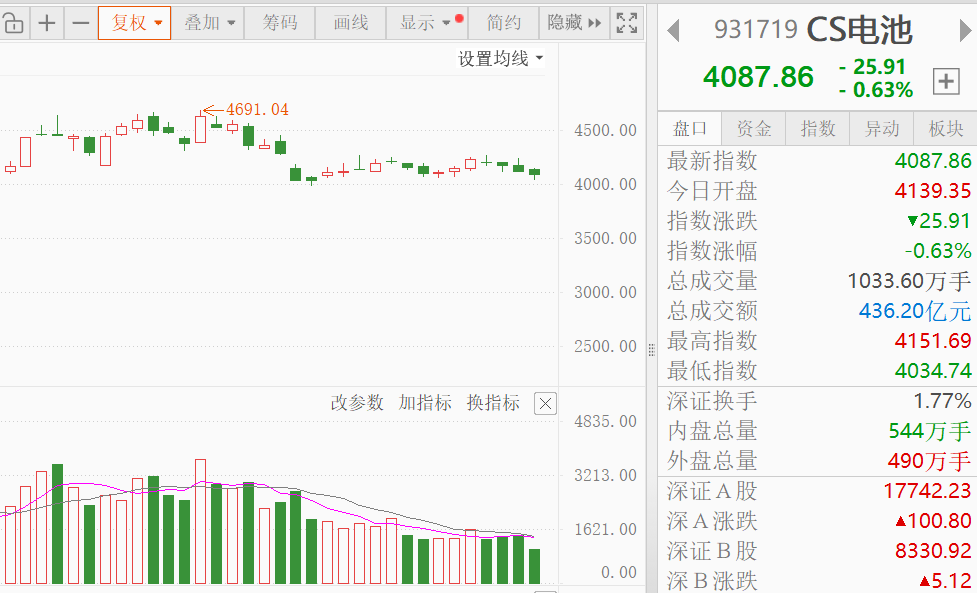This screenshot has height=593, width=977.
Task: Click the 总成交量 value 1033.60万手
Action: coord(909,281)
